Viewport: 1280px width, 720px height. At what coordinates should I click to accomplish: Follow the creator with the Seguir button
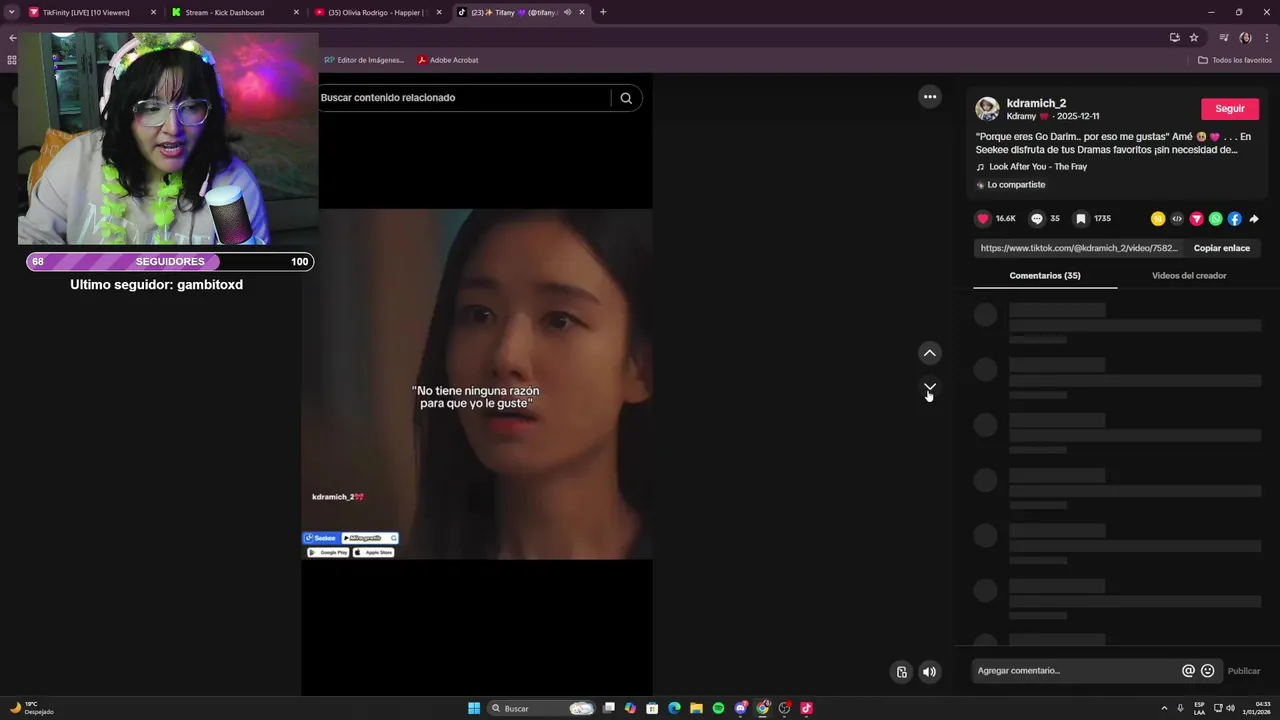(x=1230, y=109)
